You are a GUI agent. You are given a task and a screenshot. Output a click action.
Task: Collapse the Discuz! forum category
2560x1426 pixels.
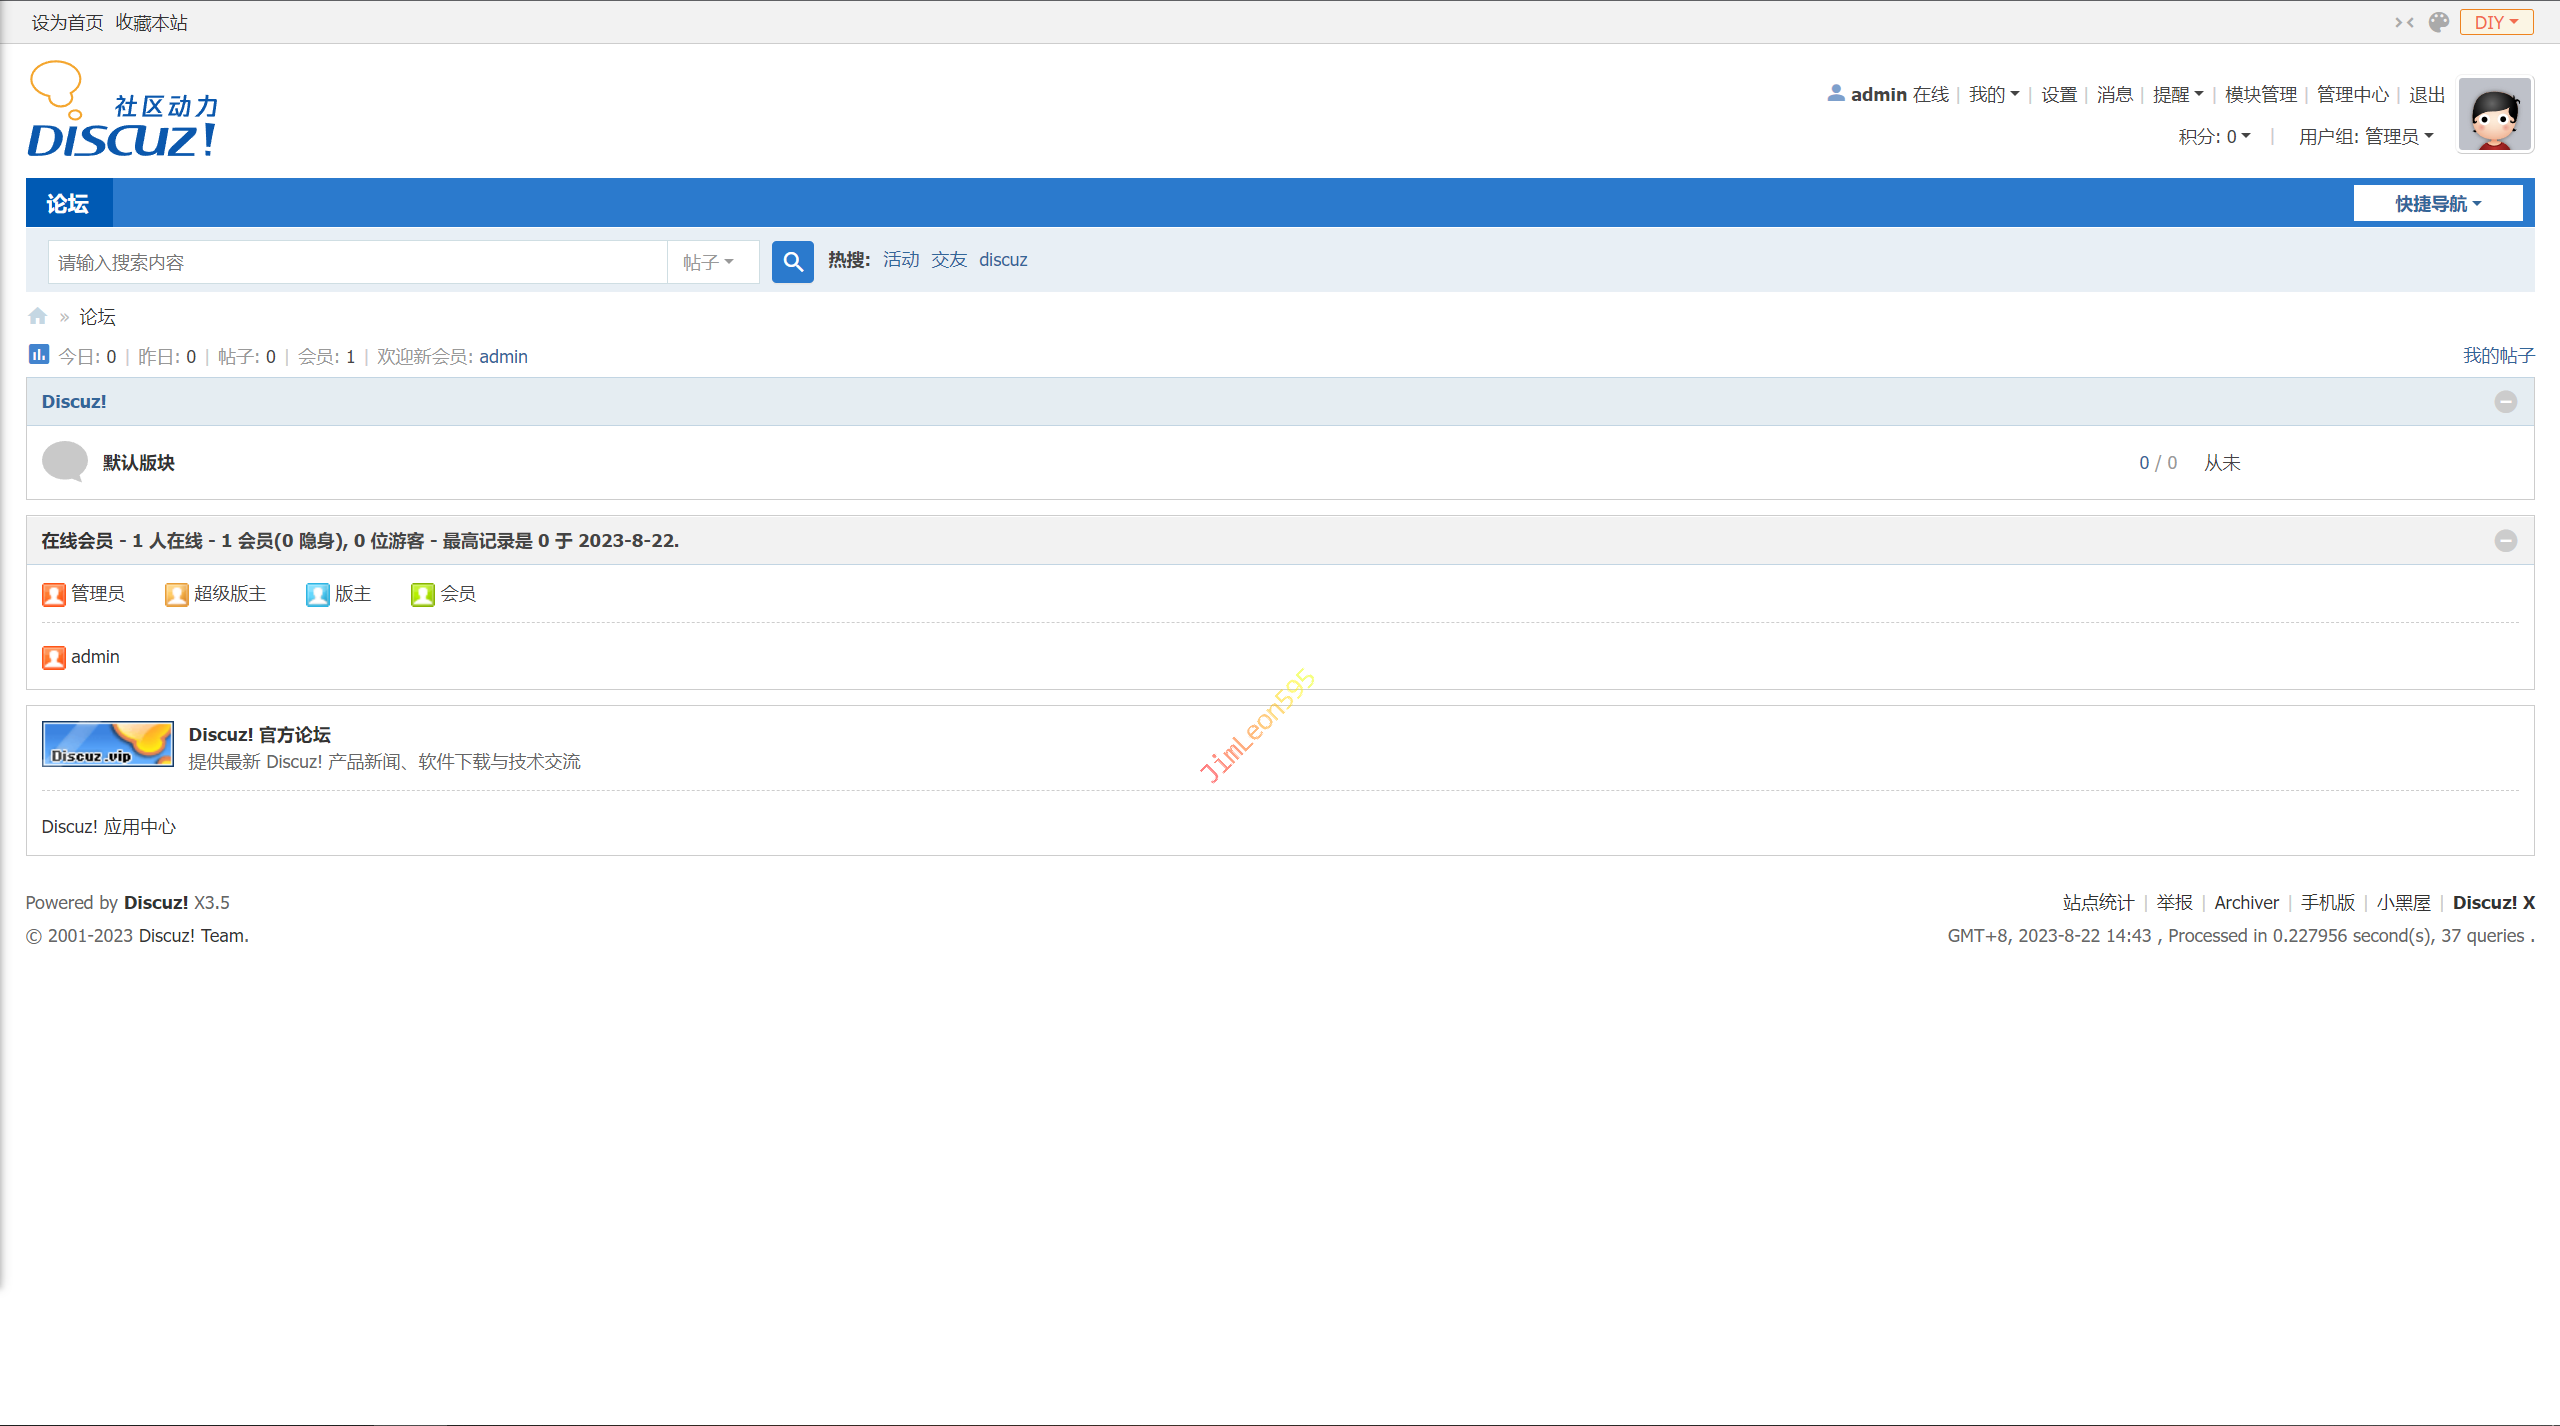tap(2505, 402)
